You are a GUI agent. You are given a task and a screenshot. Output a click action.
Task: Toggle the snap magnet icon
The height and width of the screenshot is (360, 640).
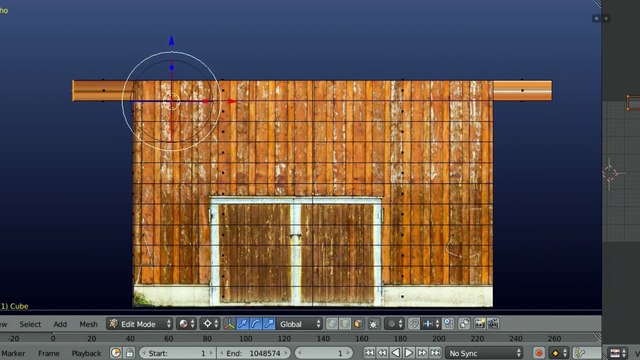pyautogui.click(x=413, y=324)
